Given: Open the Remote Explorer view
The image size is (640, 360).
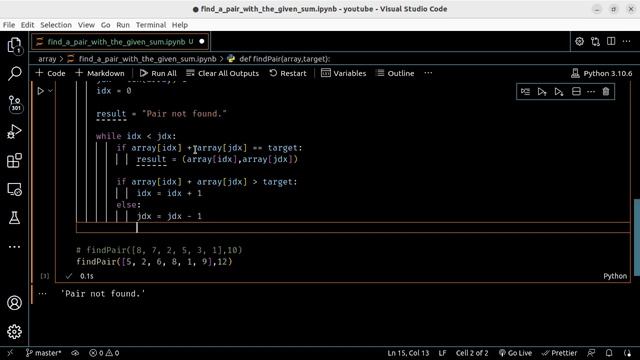Looking at the screenshot, I should point(14,189).
